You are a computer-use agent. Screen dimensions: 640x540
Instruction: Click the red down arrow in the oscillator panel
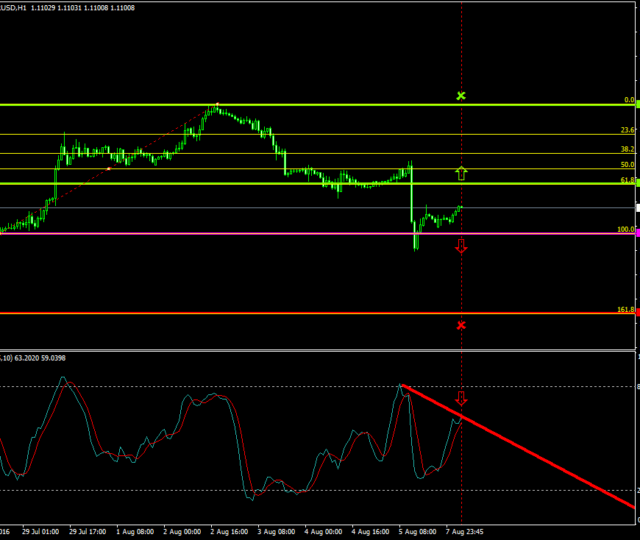[x=461, y=399]
